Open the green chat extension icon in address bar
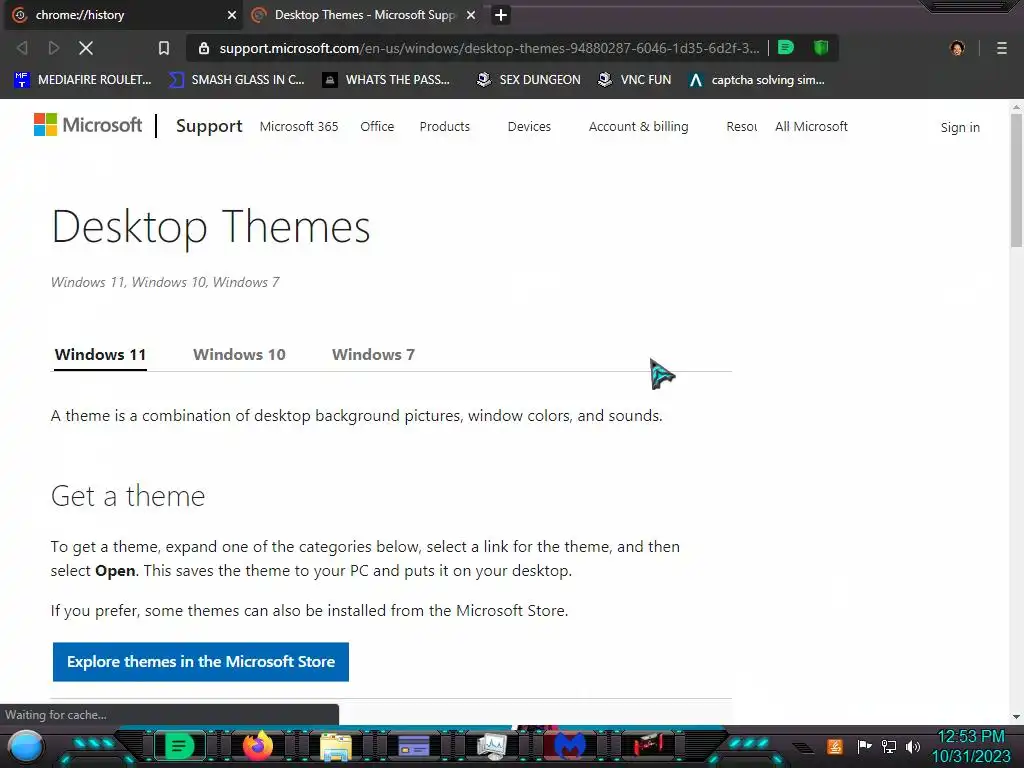Viewport: 1024px width, 768px height. point(786,47)
